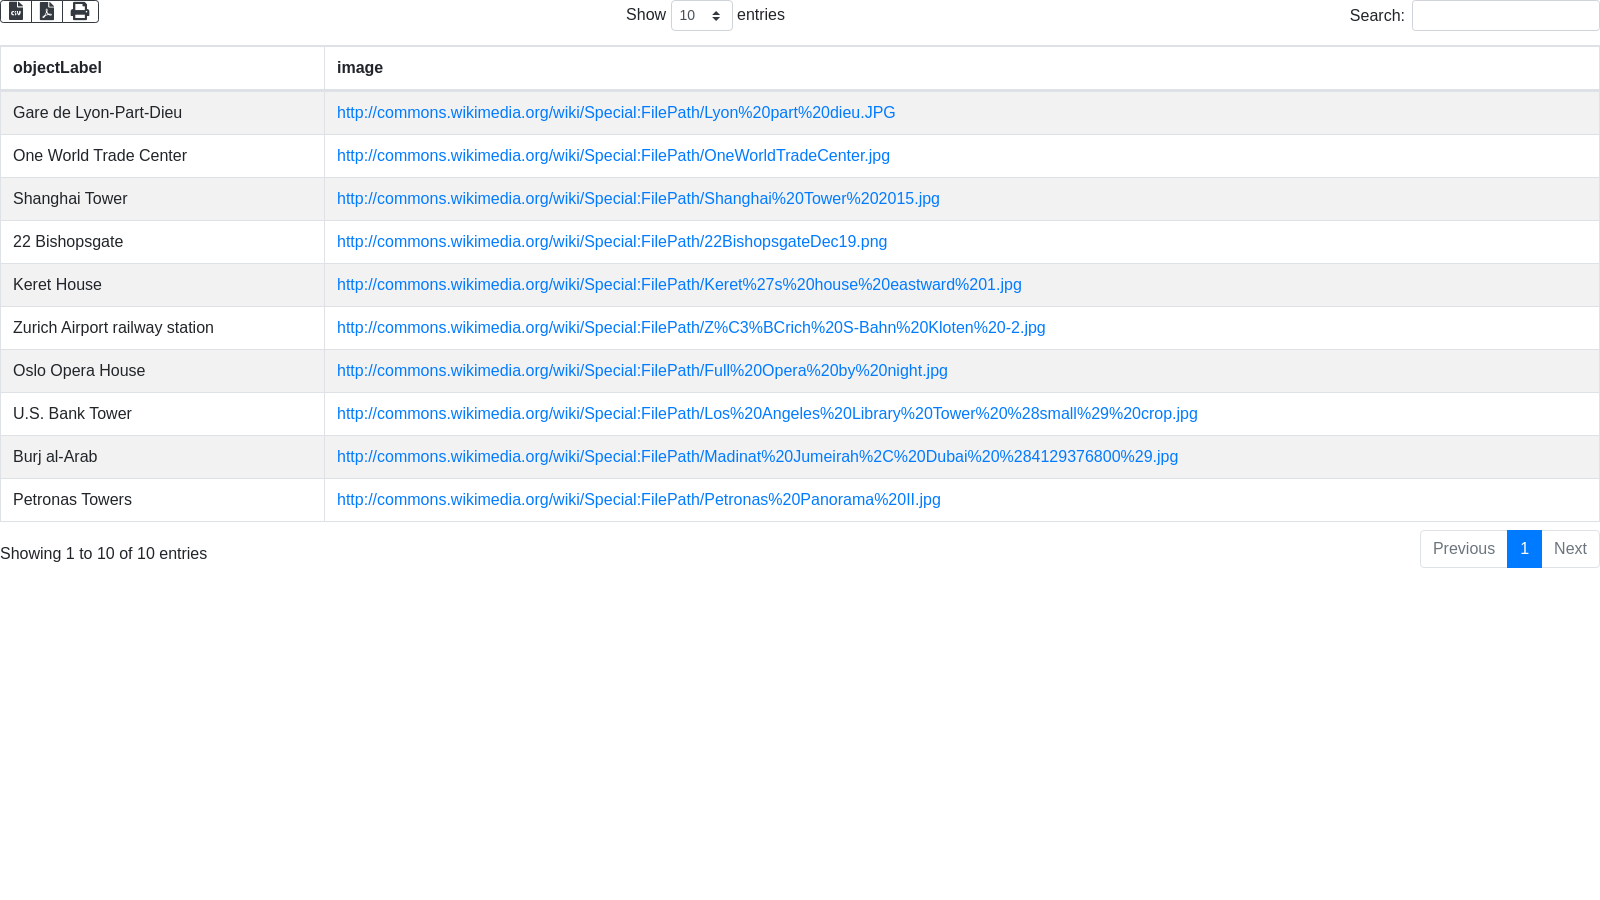Export table as PDF file
This screenshot has height=900, width=1600.
point(47,11)
